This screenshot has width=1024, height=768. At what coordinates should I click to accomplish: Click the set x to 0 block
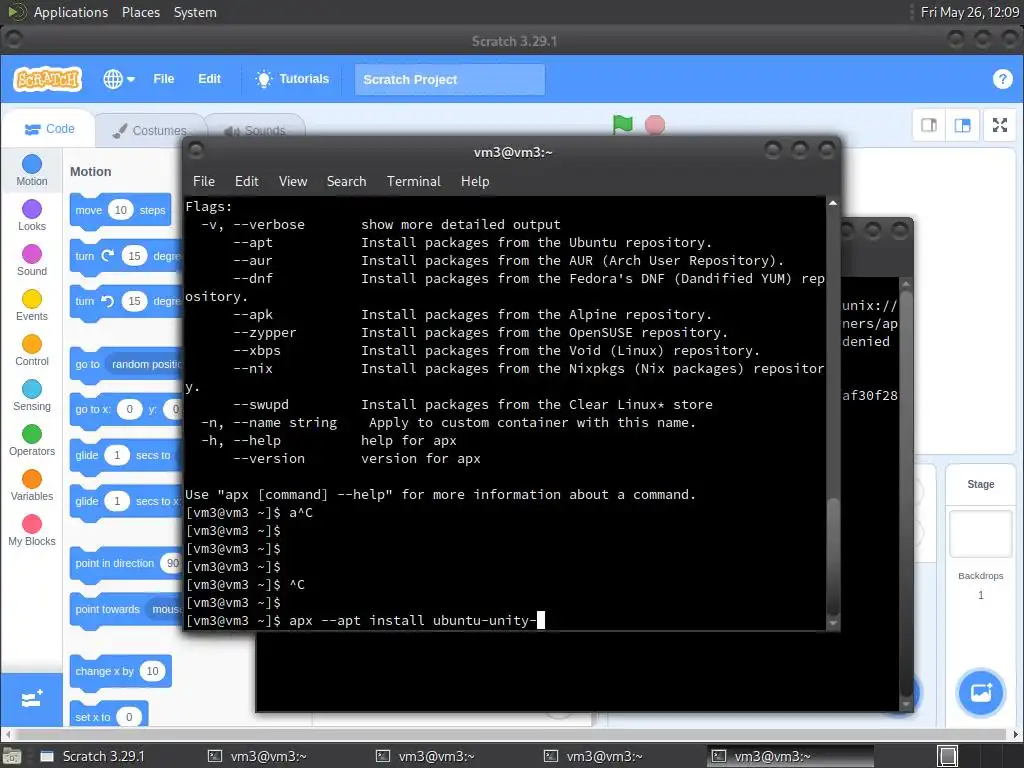click(x=109, y=716)
